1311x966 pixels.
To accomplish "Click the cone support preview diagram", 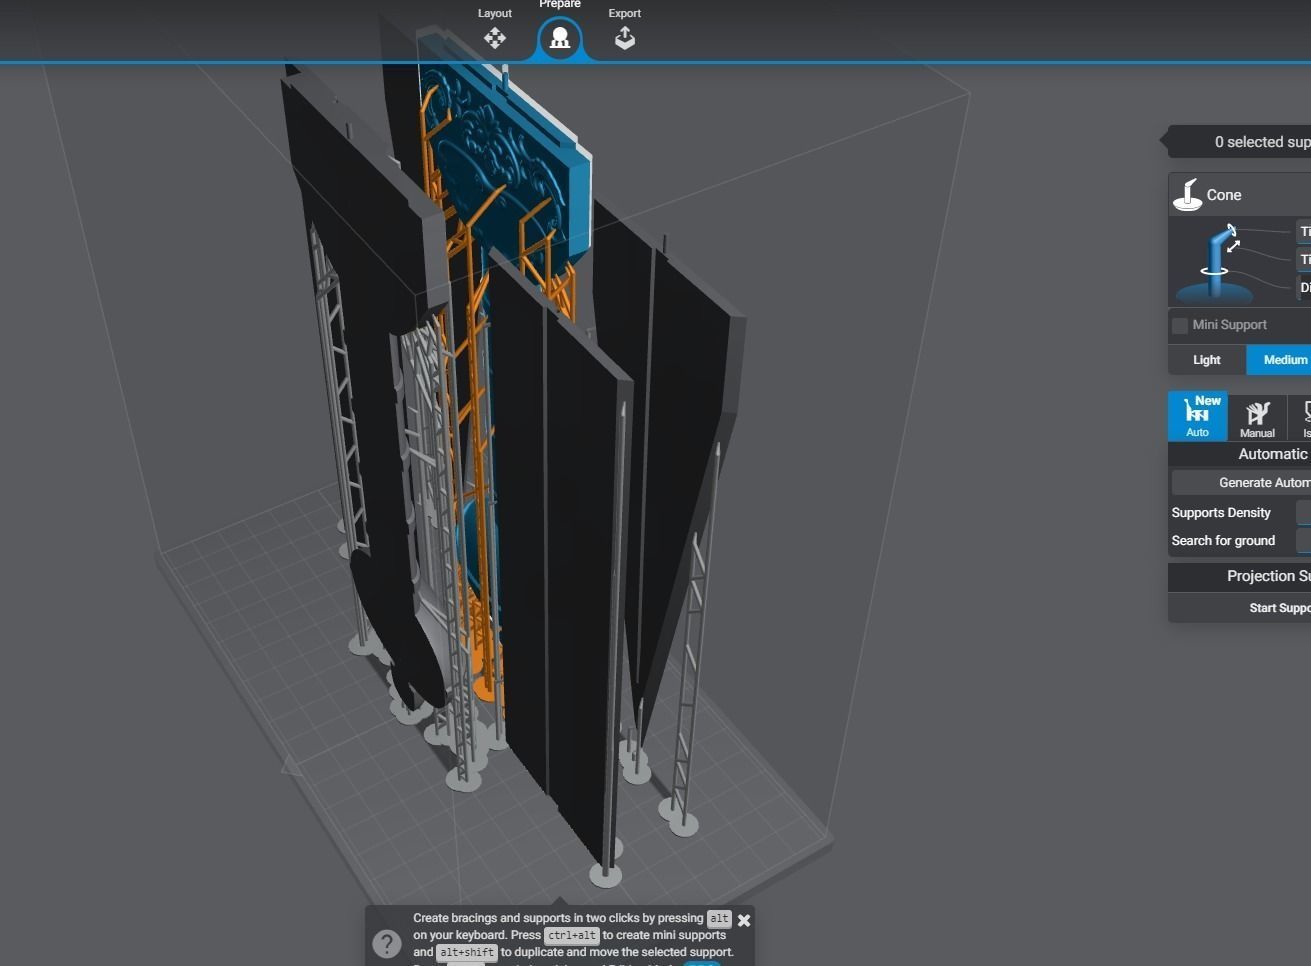I will coord(1214,262).
